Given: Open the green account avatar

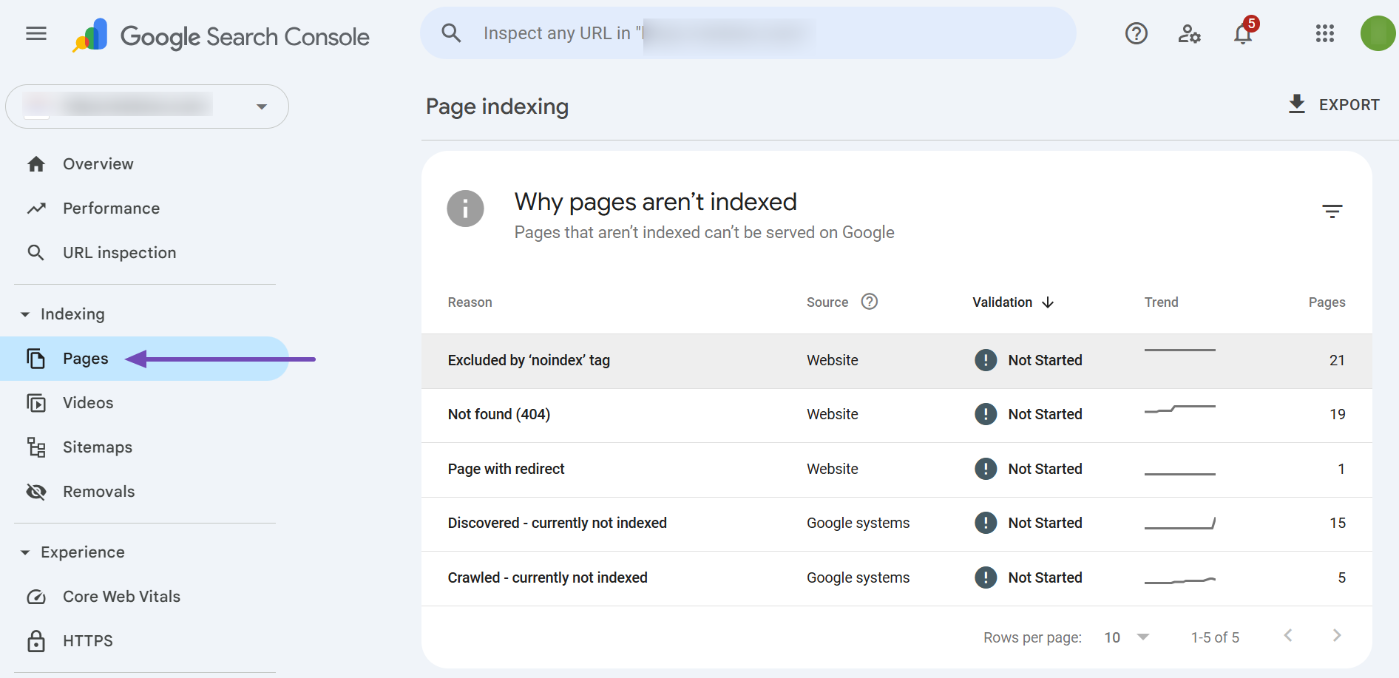Looking at the screenshot, I should click(1378, 33).
